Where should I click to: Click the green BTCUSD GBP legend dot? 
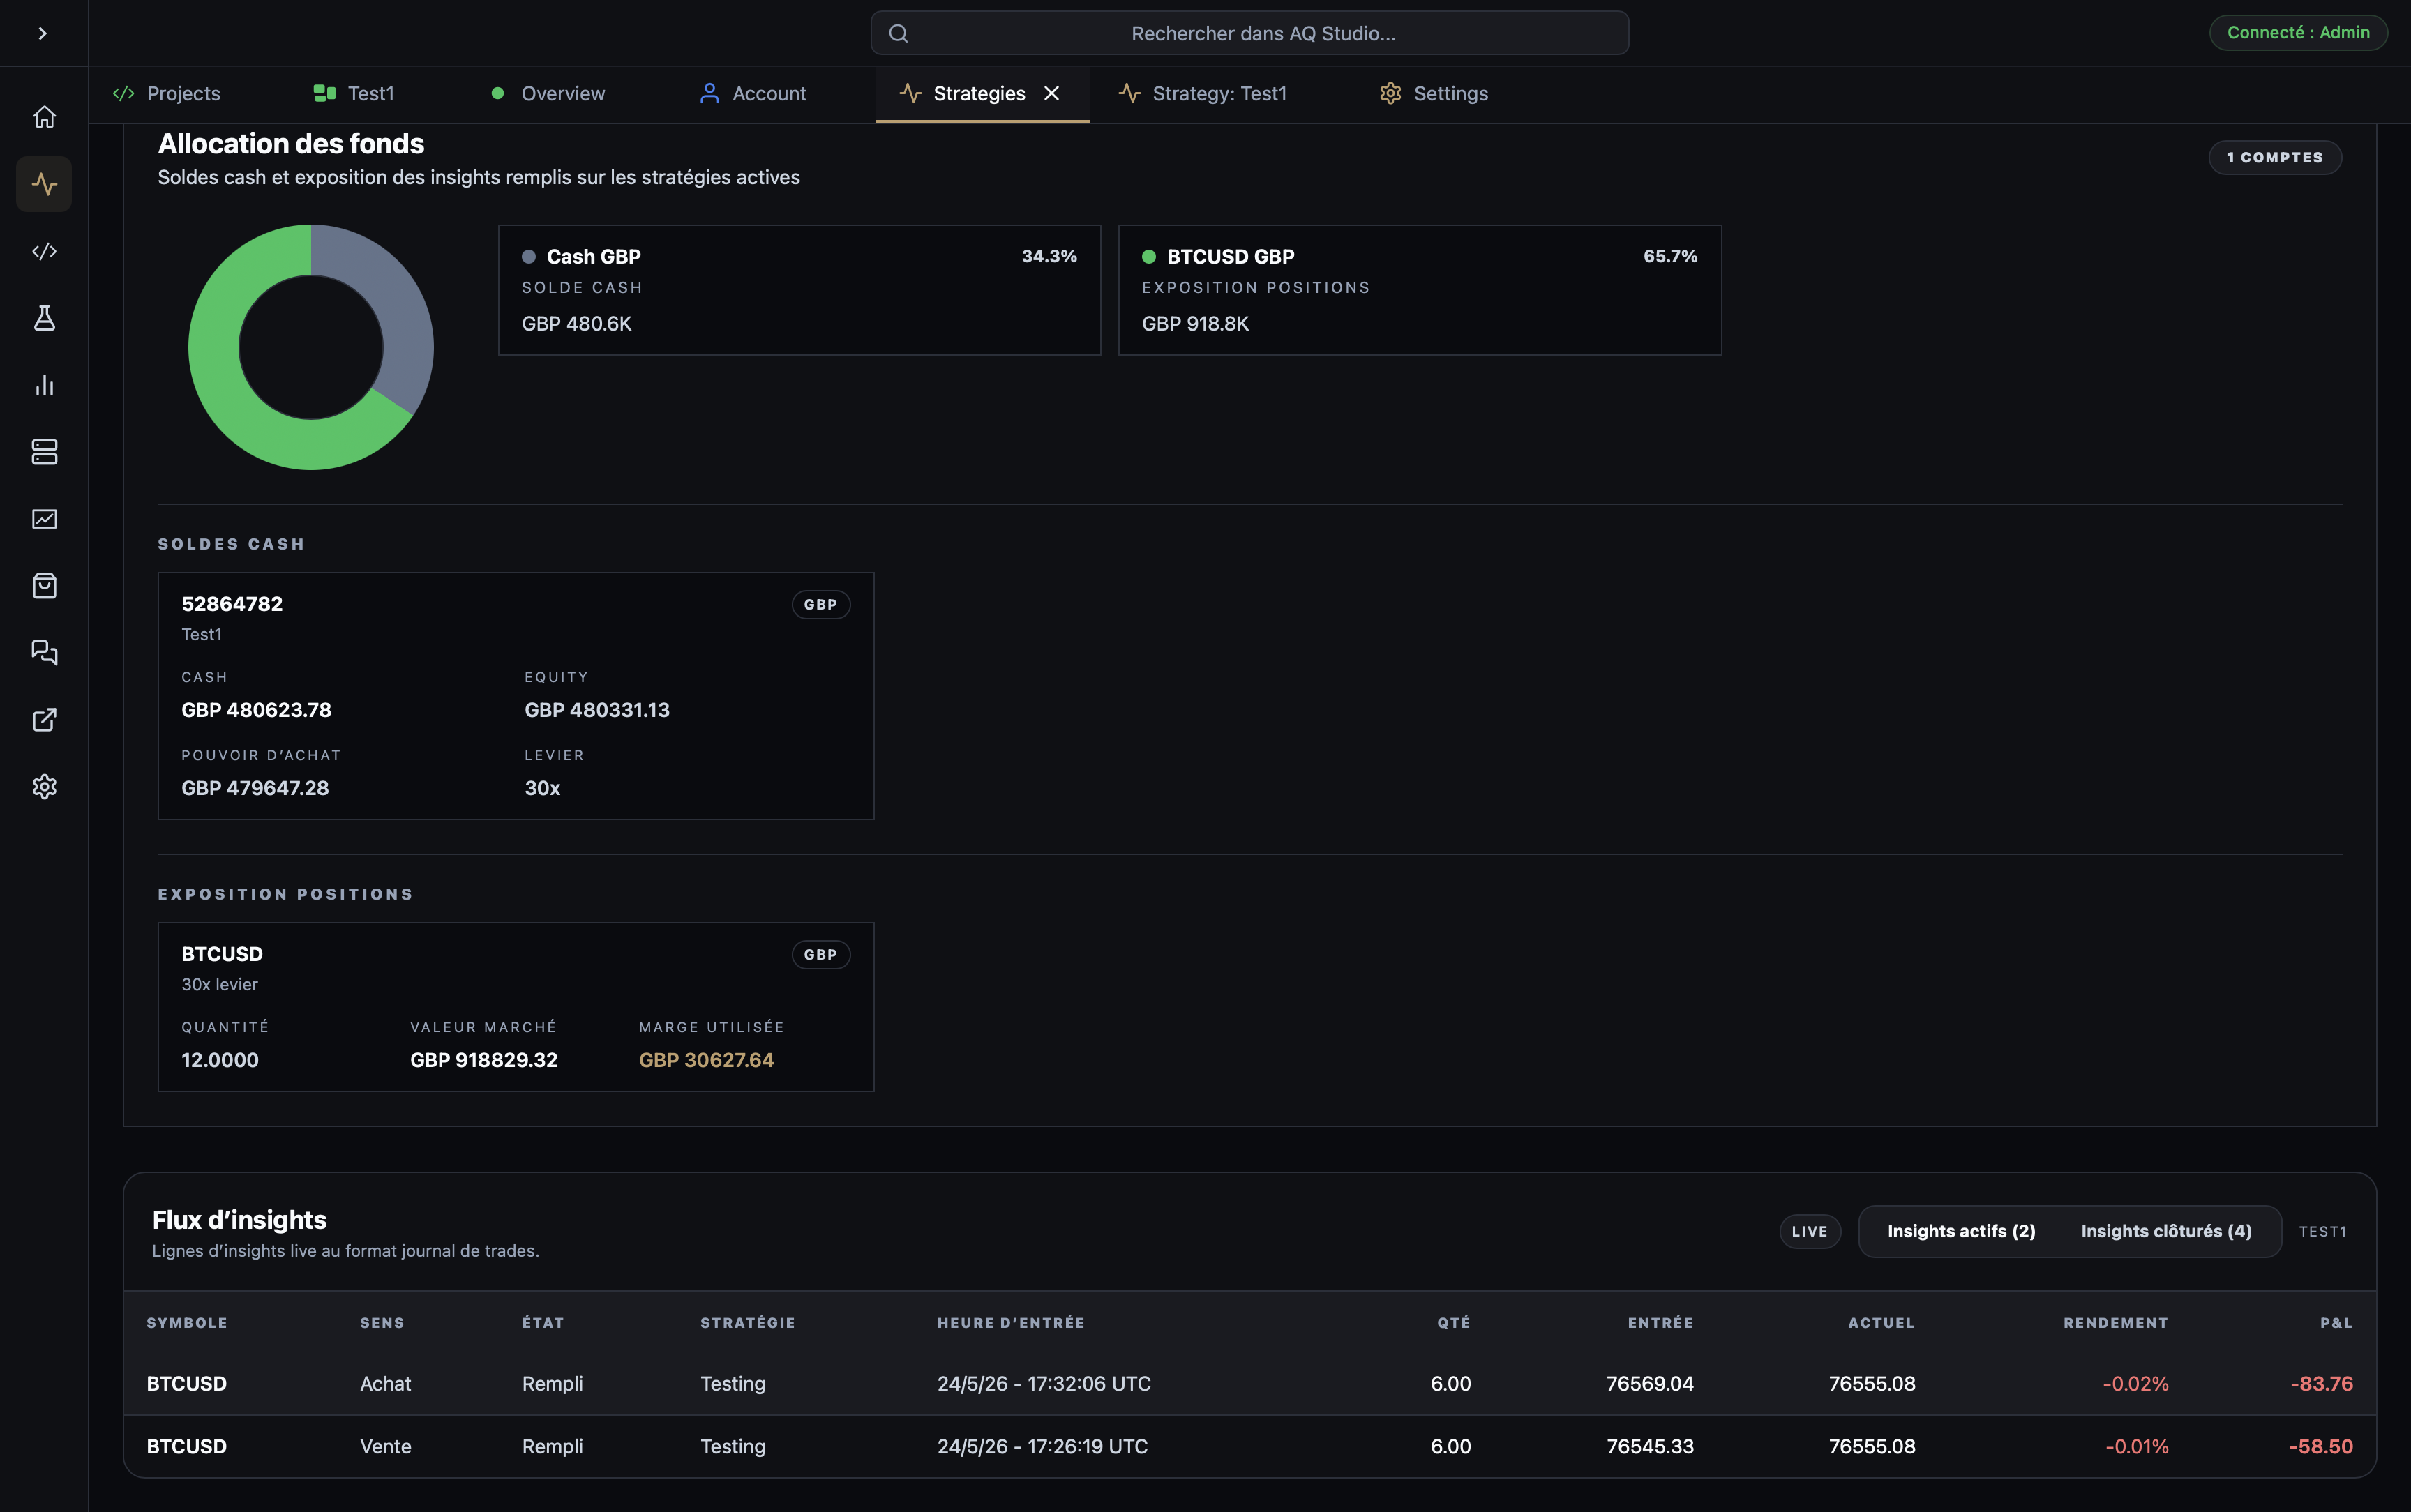tap(1149, 257)
